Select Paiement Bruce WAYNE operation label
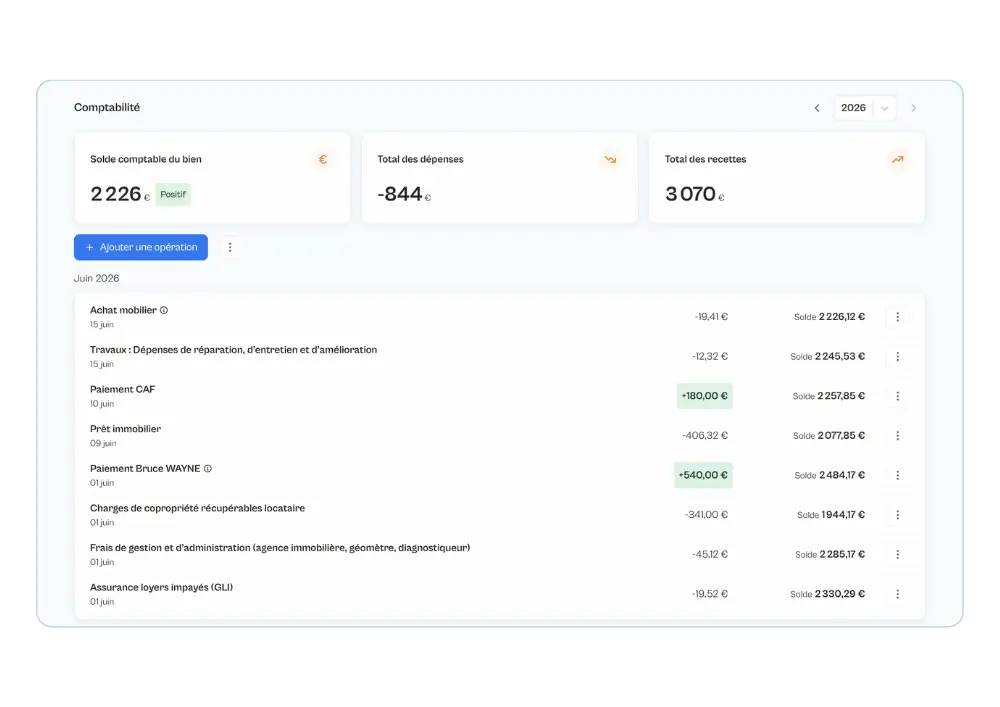This screenshot has height=707, width=1000. [x=145, y=469]
